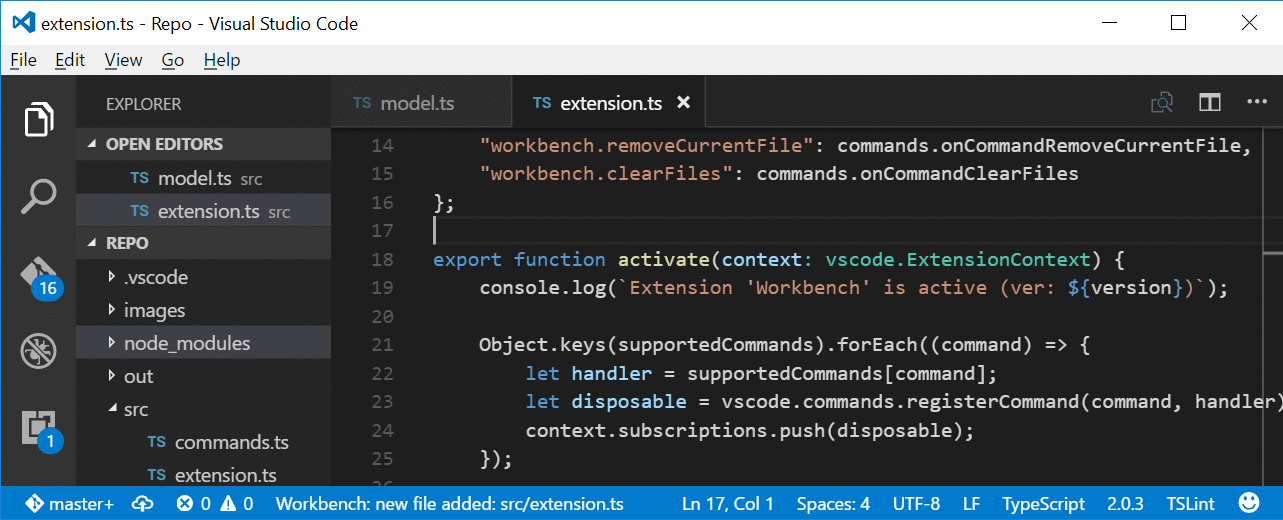The image size is (1283, 520).
Task: Open the Edit menu
Action: (x=70, y=60)
